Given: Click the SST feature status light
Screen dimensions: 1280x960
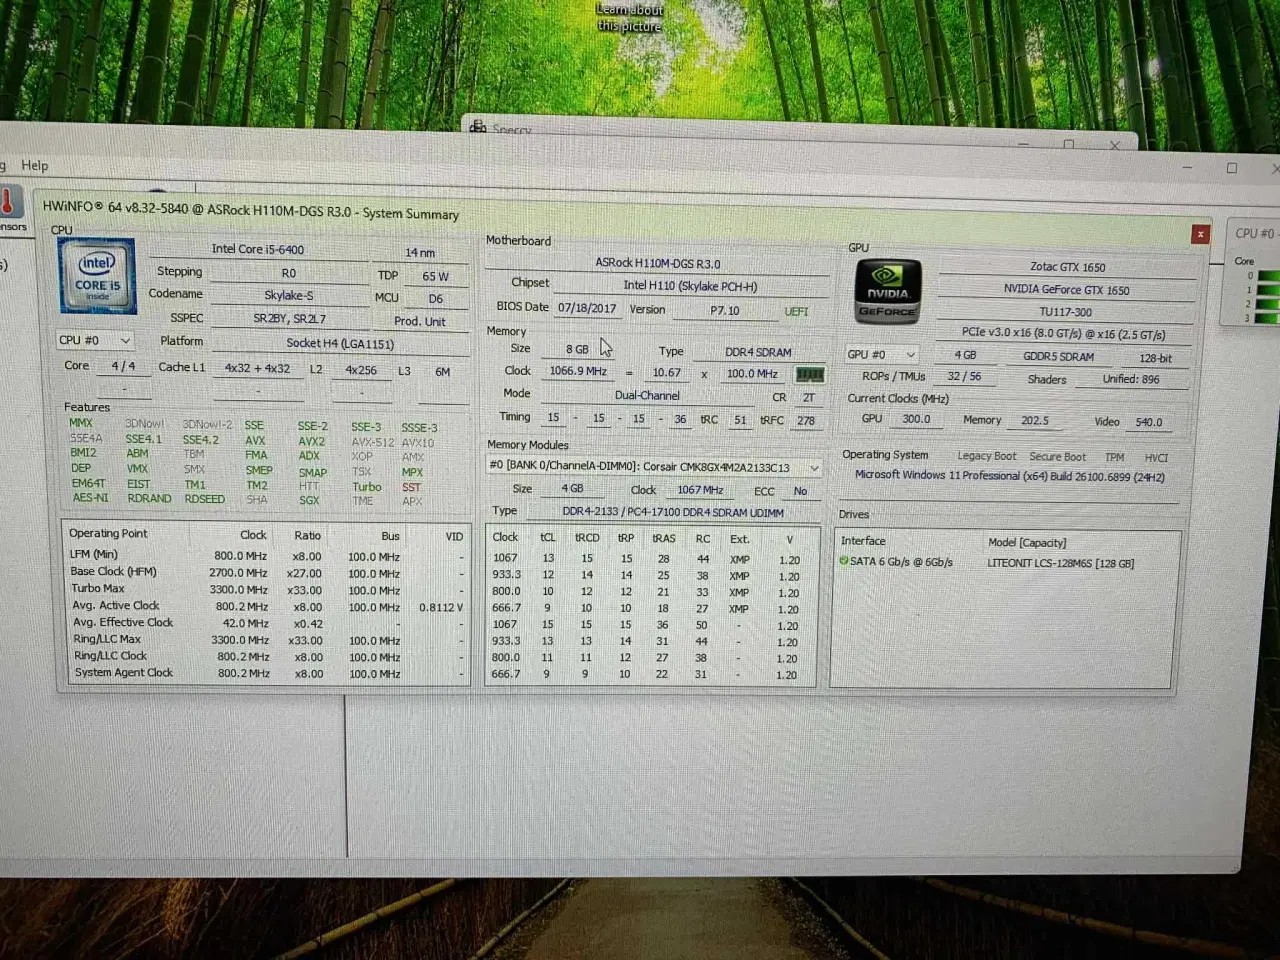Looking at the screenshot, I should point(410,487).
